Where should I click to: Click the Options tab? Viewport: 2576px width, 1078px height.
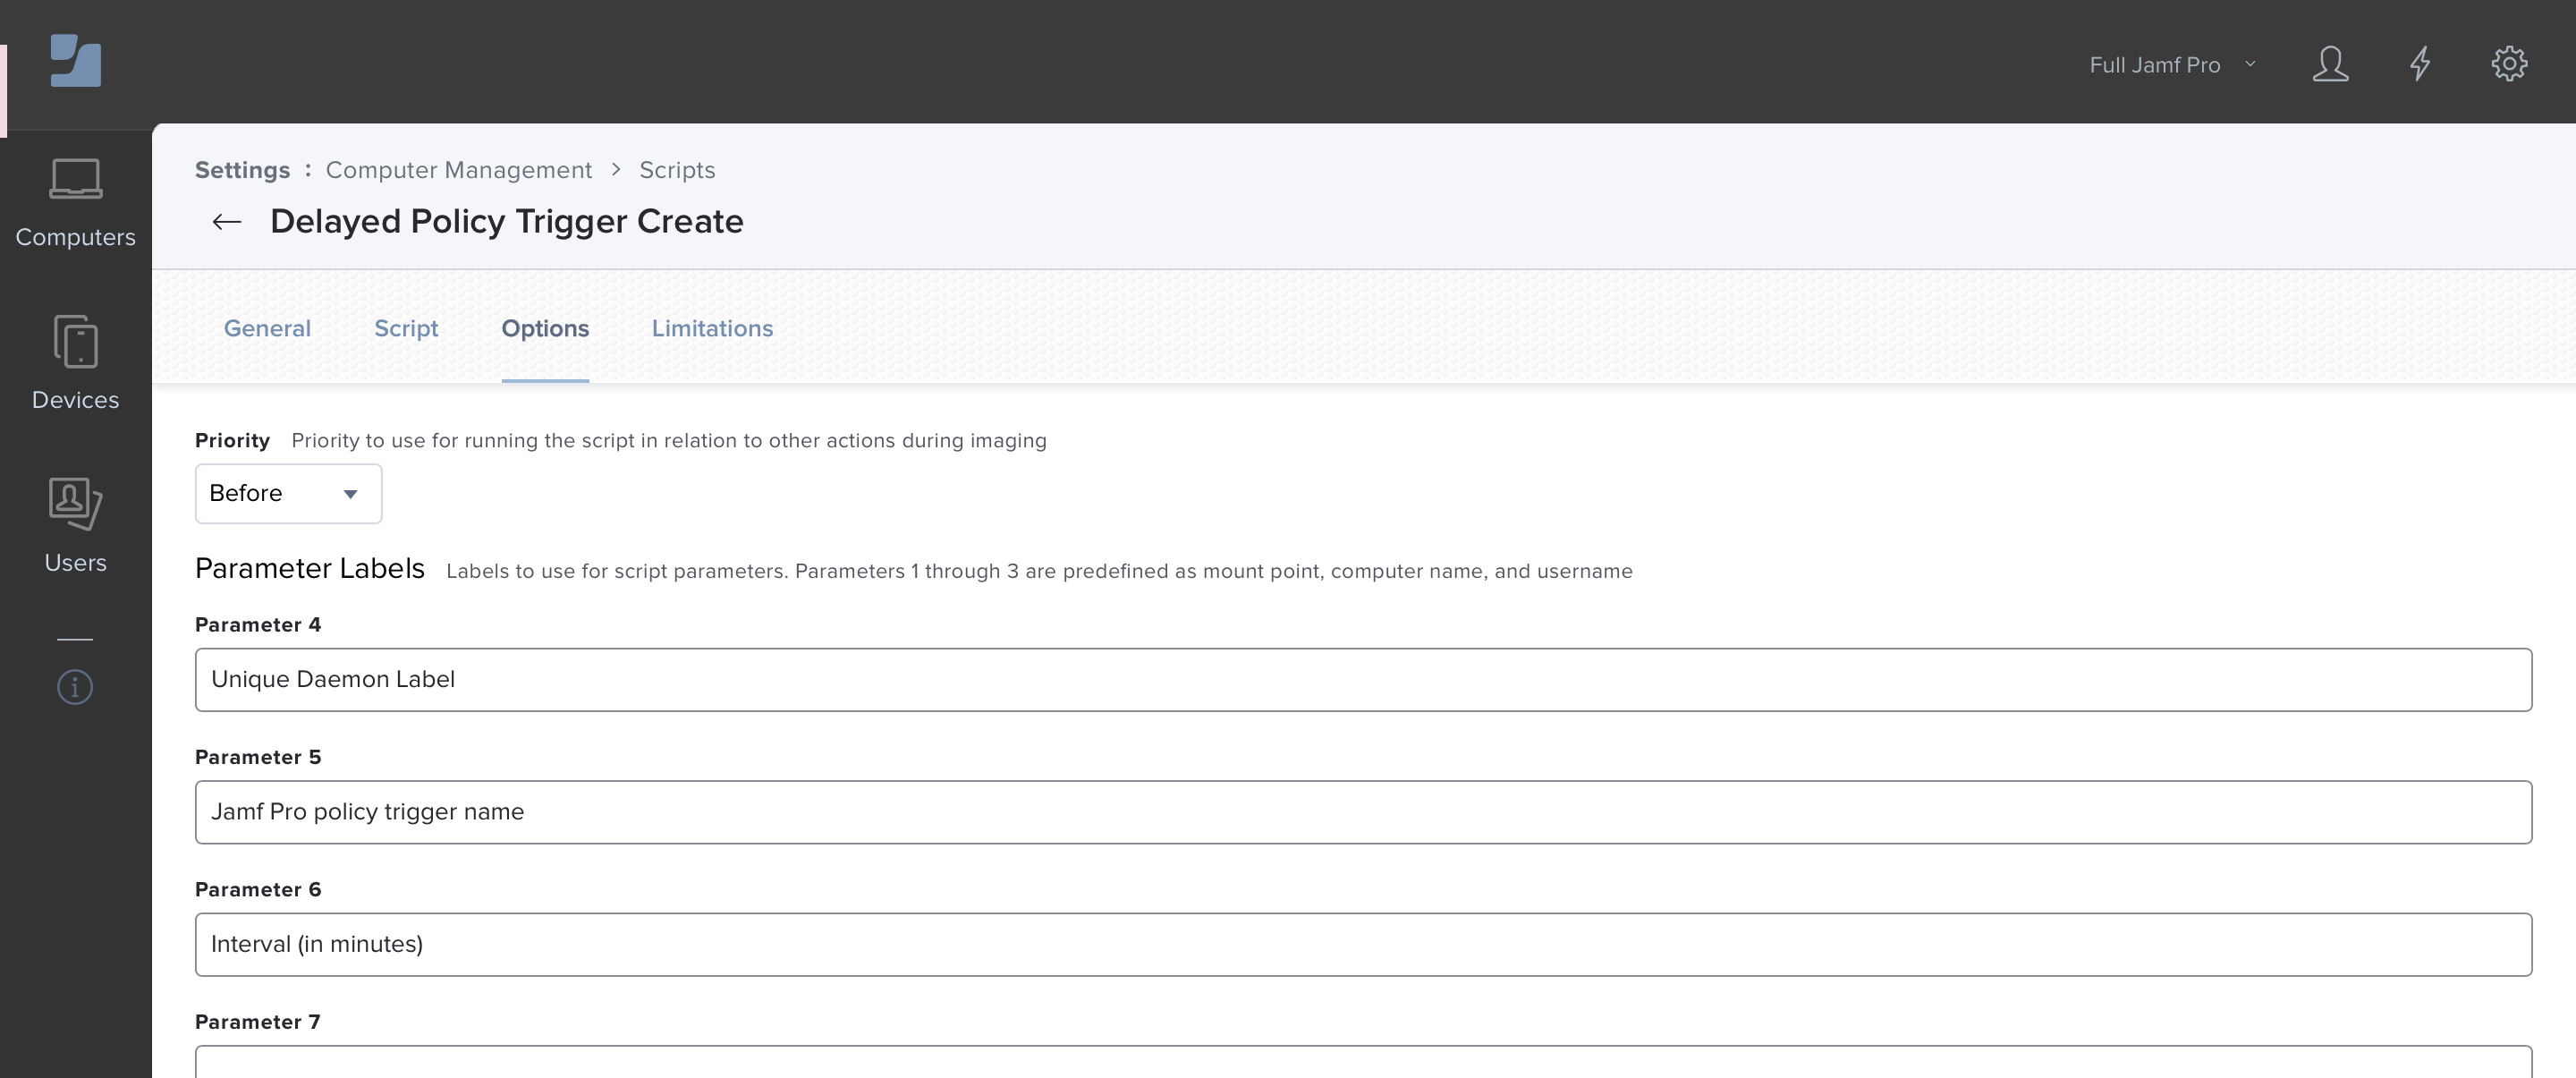[544, 327]
